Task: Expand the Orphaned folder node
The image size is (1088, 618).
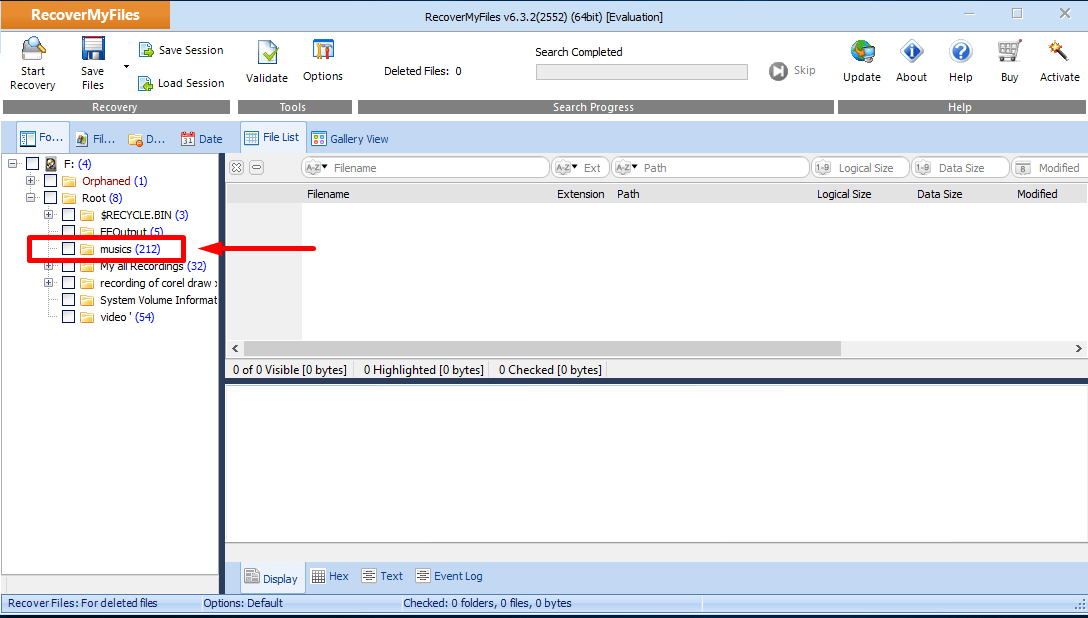Action: point(31,181)
